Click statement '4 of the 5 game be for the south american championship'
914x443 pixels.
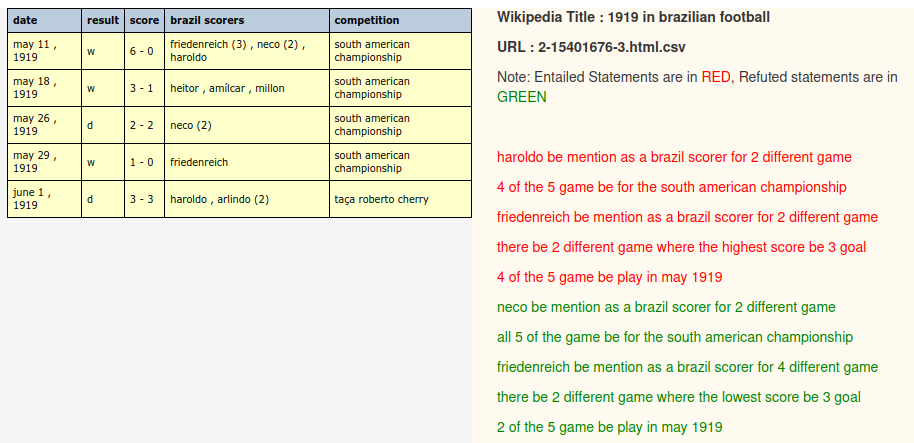672,188
